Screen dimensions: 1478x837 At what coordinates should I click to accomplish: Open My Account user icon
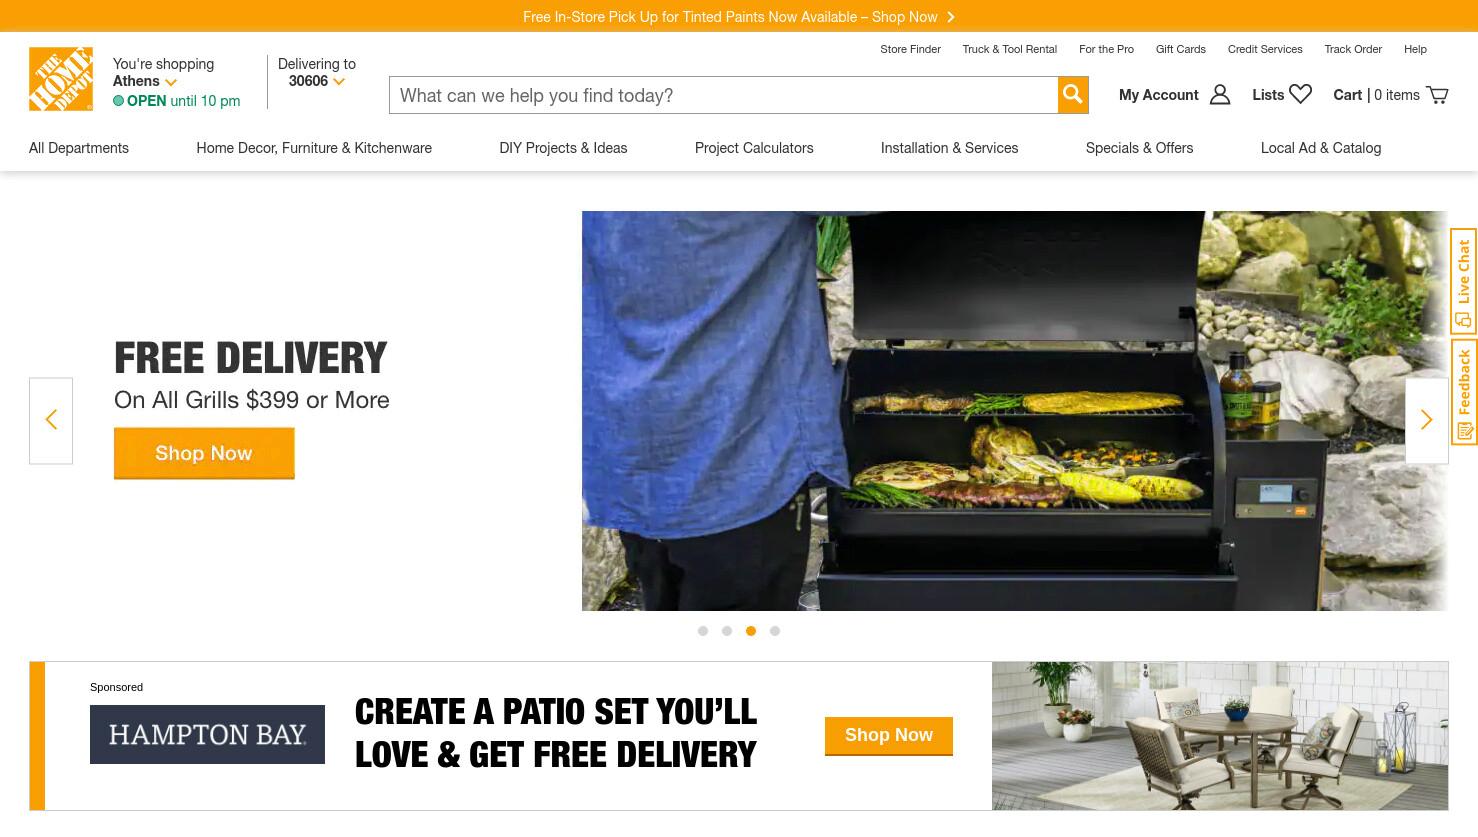[1220, 95]
